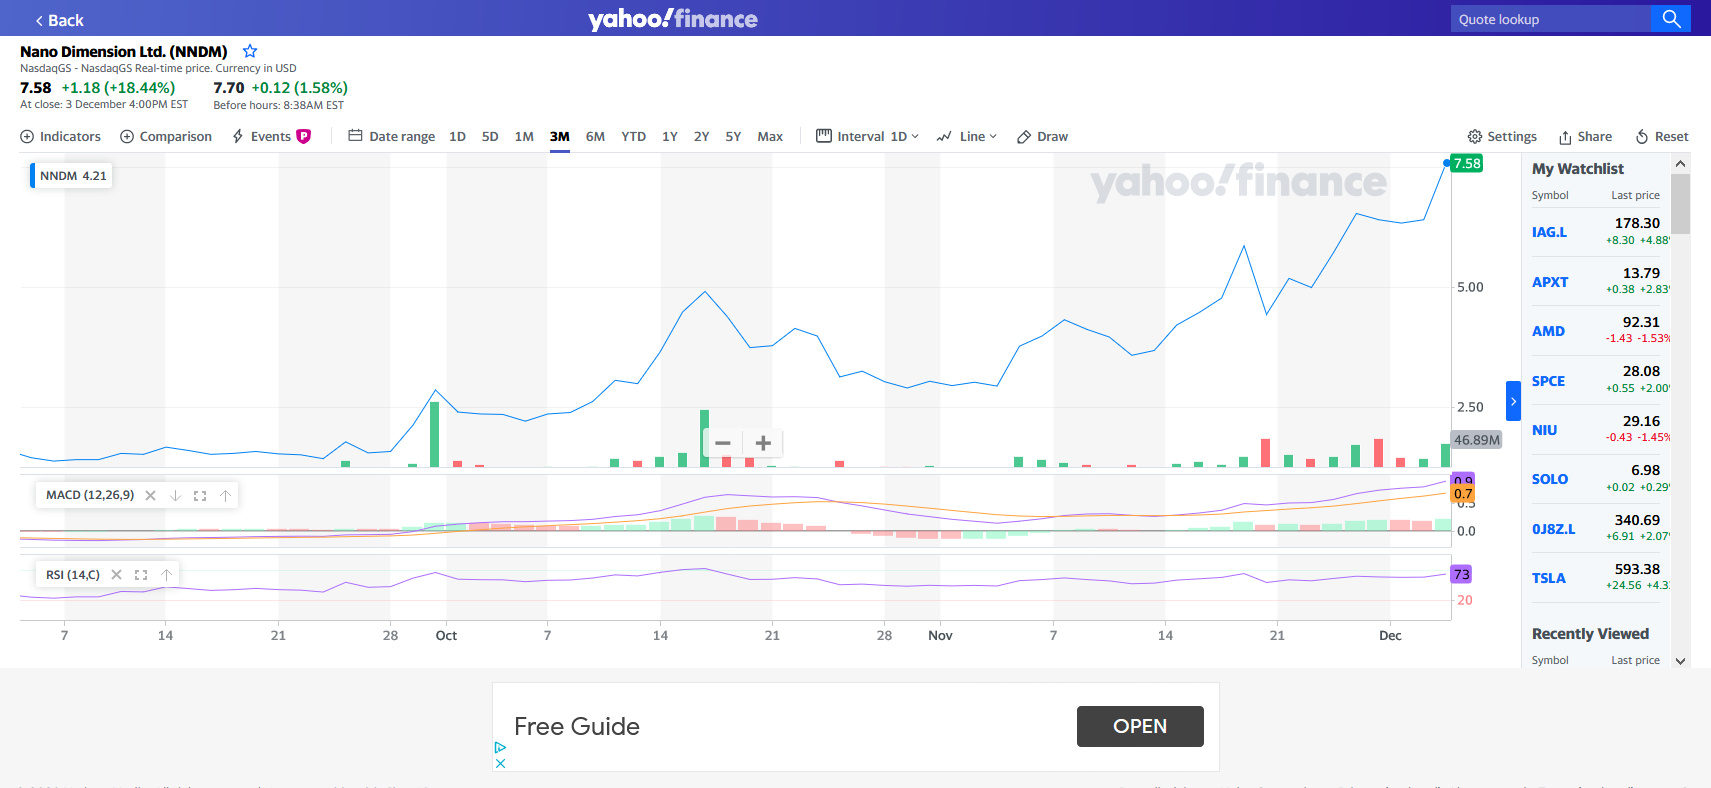
Task: Move MACD panel up
Action: pos(225,495)
